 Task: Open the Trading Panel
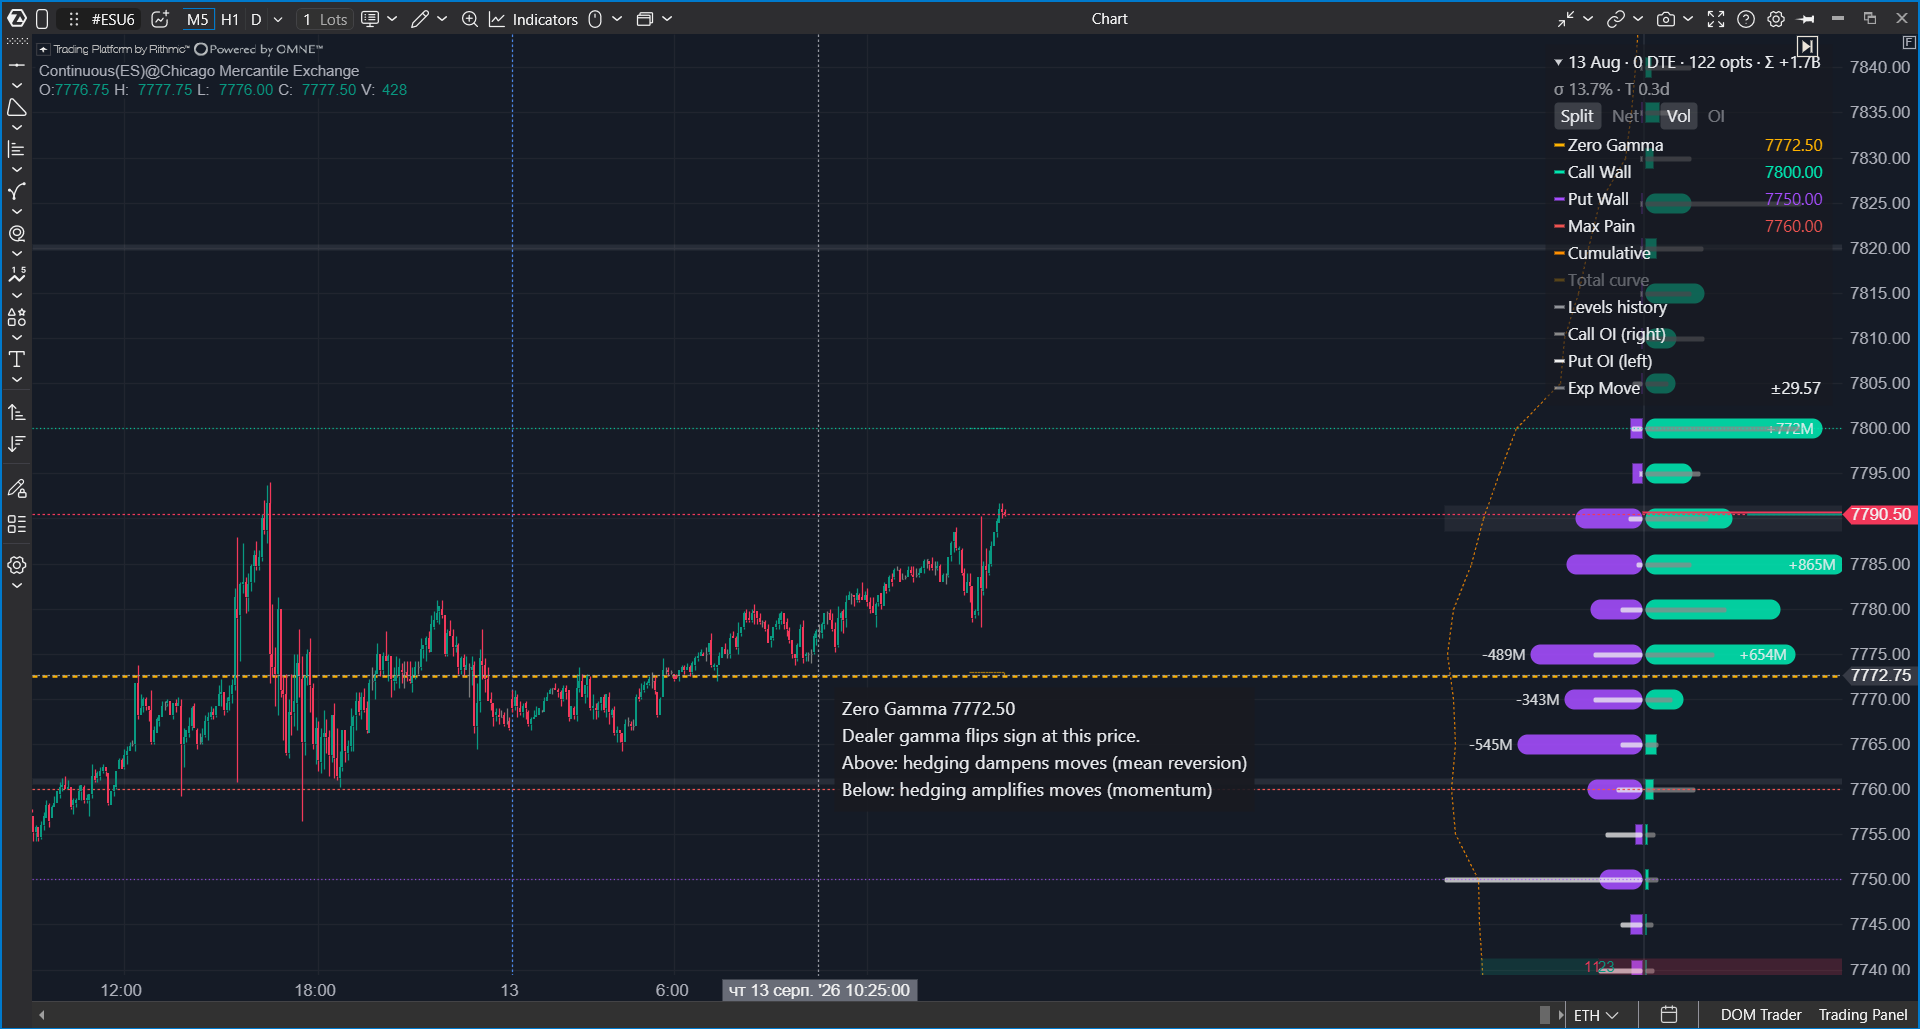1863,1015
